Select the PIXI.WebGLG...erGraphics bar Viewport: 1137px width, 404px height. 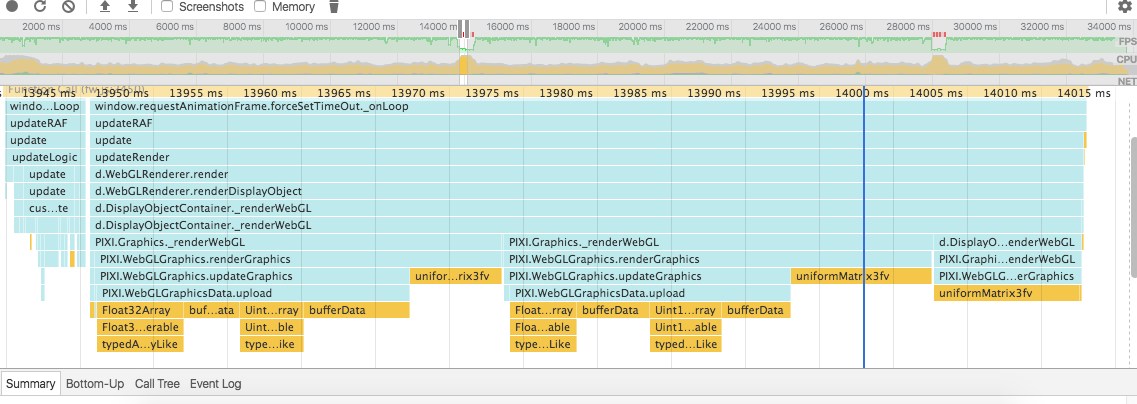[1007, 276]
